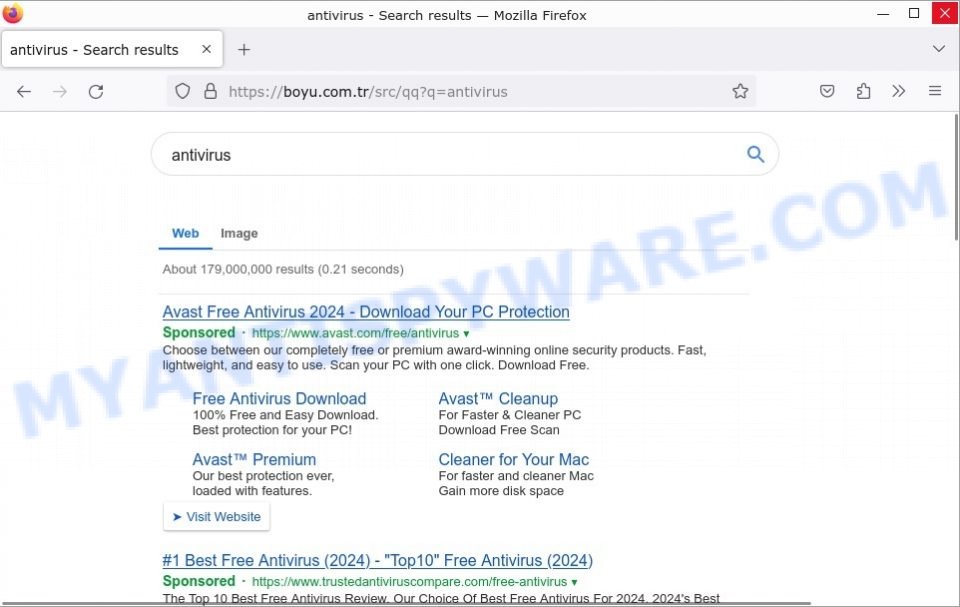This screenshot has height=607, width=960.
Task: Click the boyu.com.tr address bar URL
Action: (368, 92)
